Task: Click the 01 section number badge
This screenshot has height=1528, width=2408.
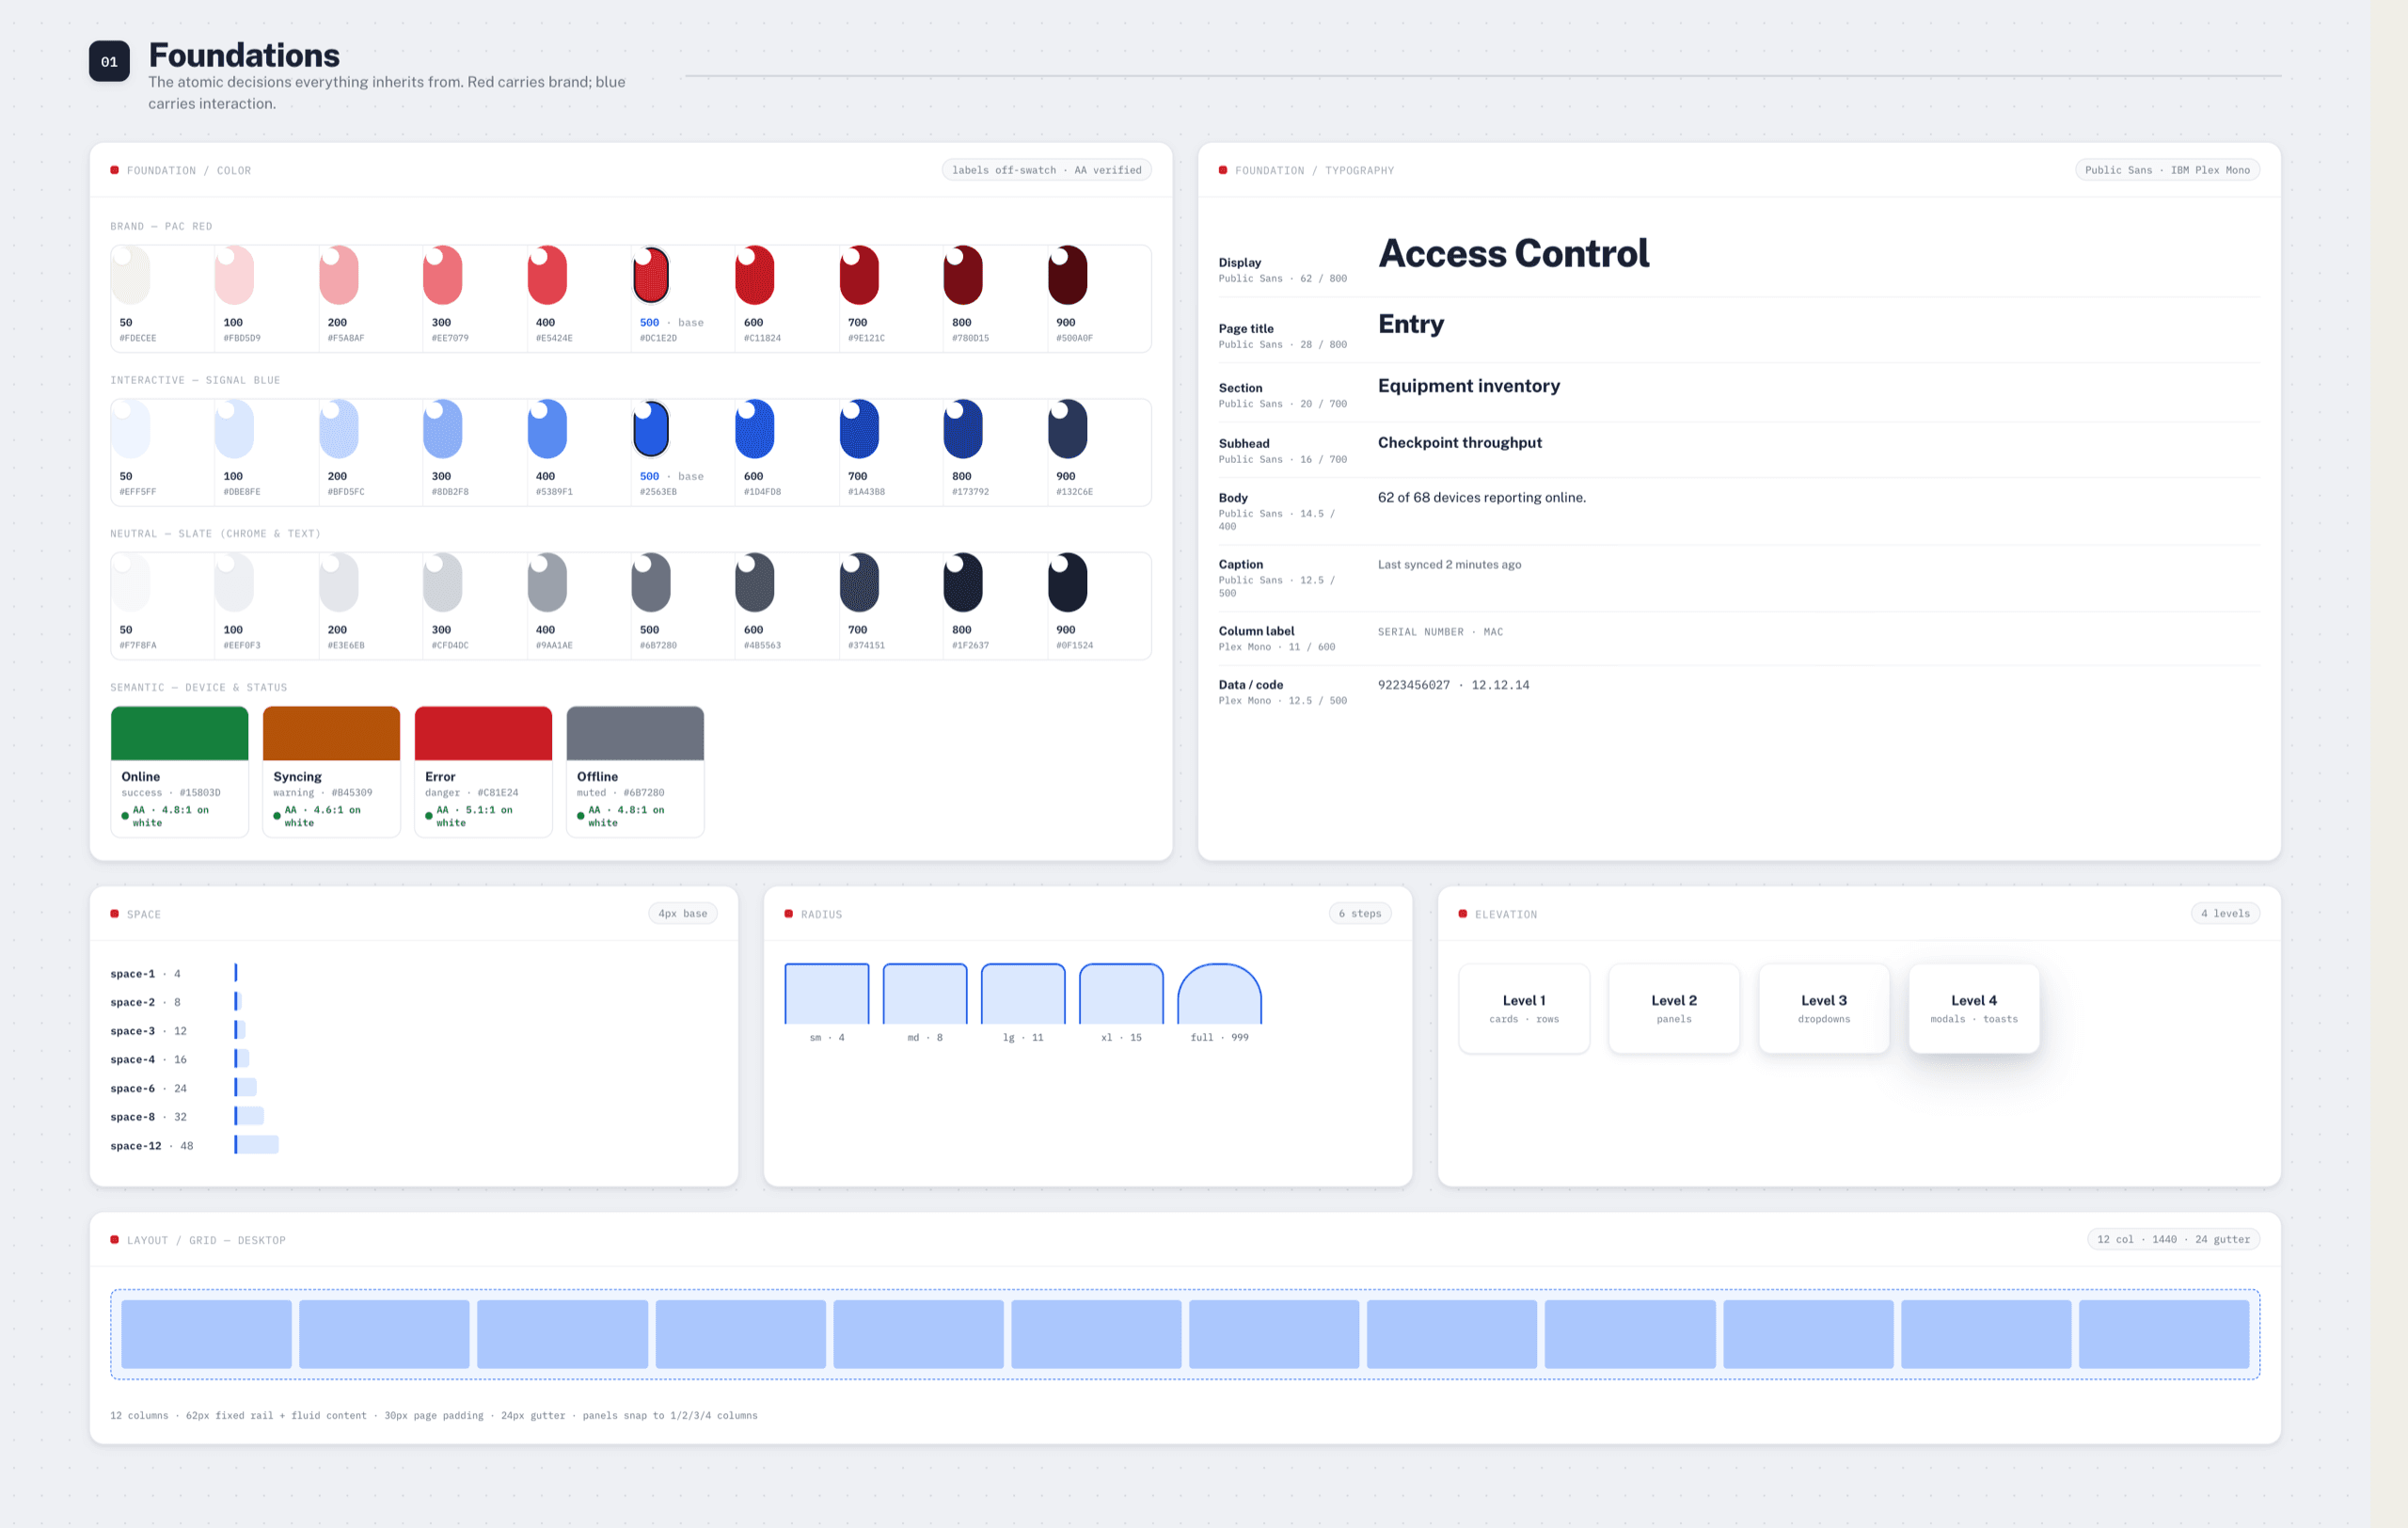Action: point(109,61)
